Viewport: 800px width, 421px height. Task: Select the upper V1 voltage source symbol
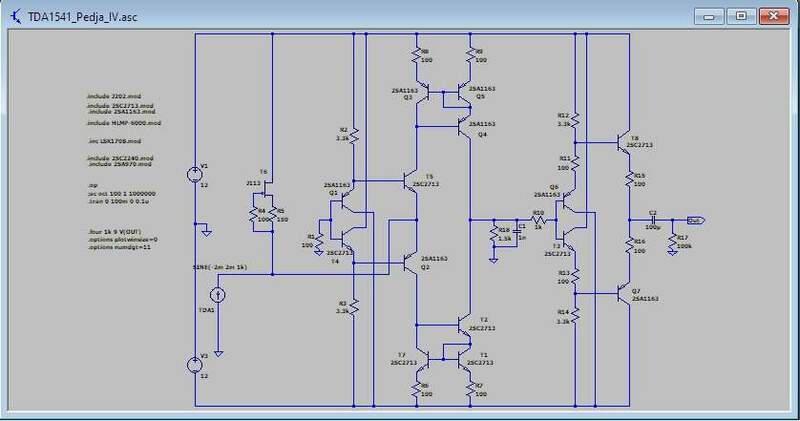[194, 175]
